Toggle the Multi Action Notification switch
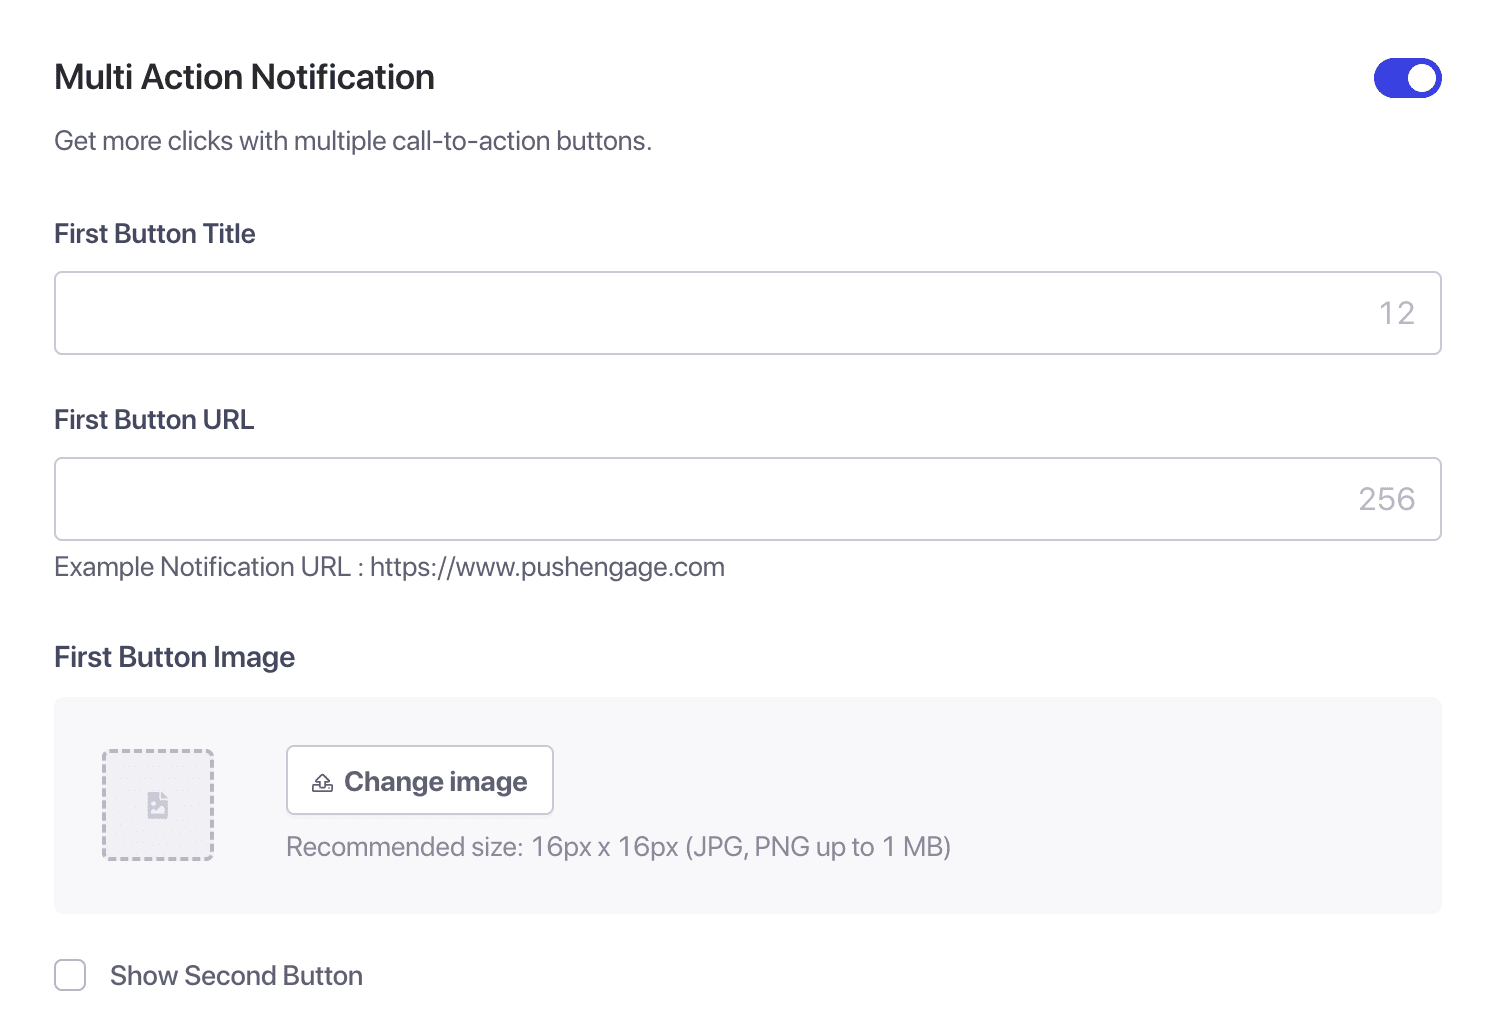The height and width of the screenshot is (1036, 1504). 1406,78
